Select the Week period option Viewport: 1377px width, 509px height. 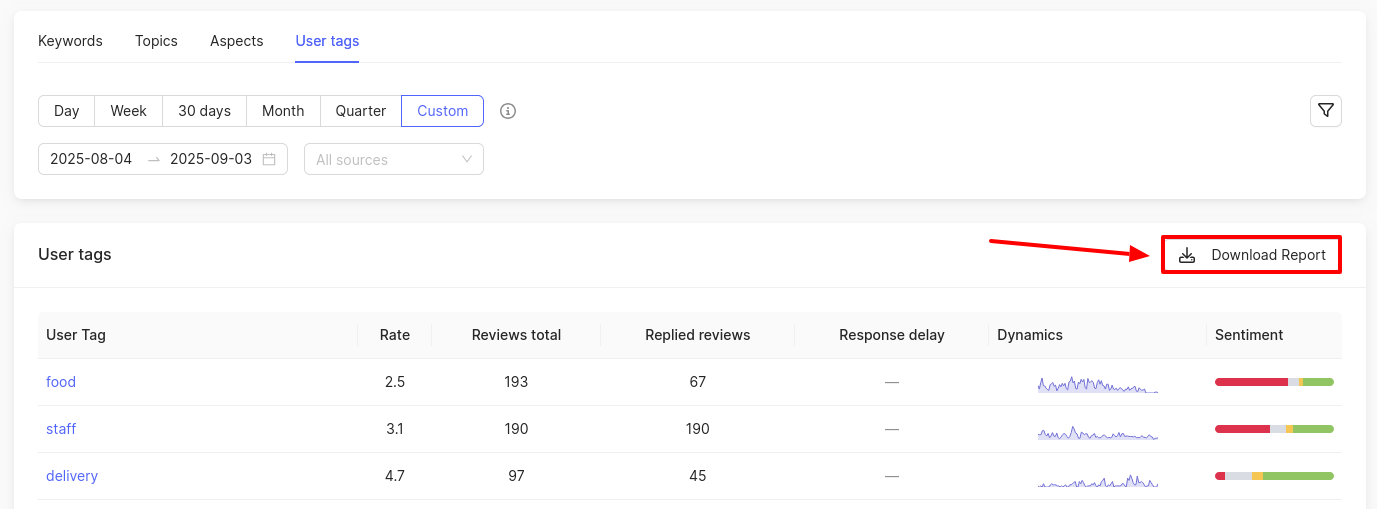(x=128, y=111)
